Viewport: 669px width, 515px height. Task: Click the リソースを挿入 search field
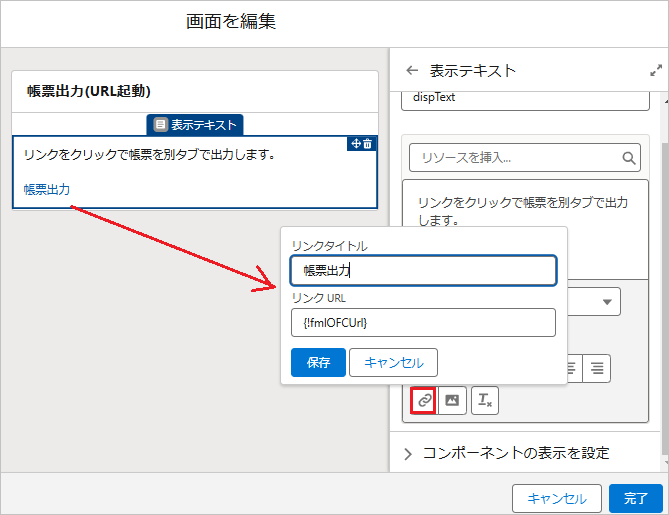524,158
